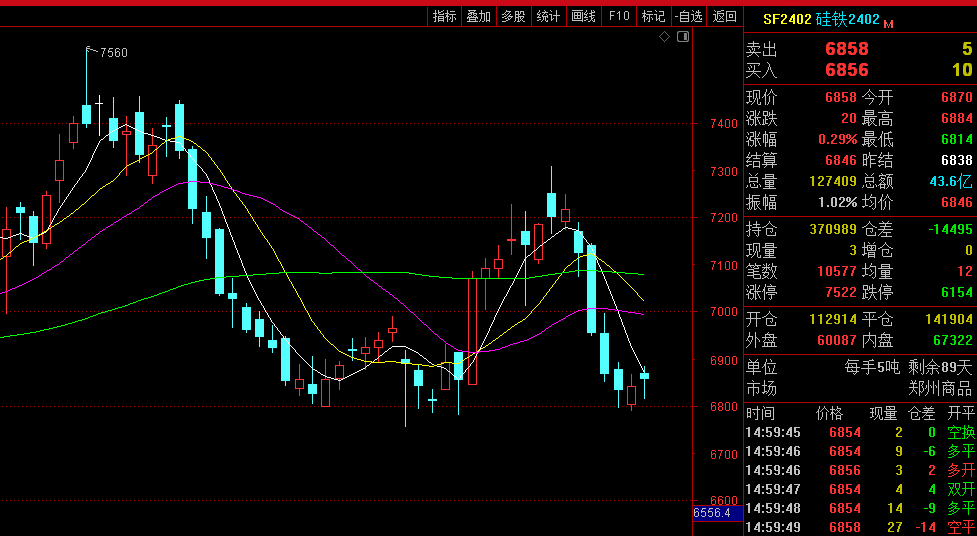This screenshot has height=536, width=977.
Task: Click the 买入 bid price 6856
Action: pyautogui.click(x=846, y=70)
